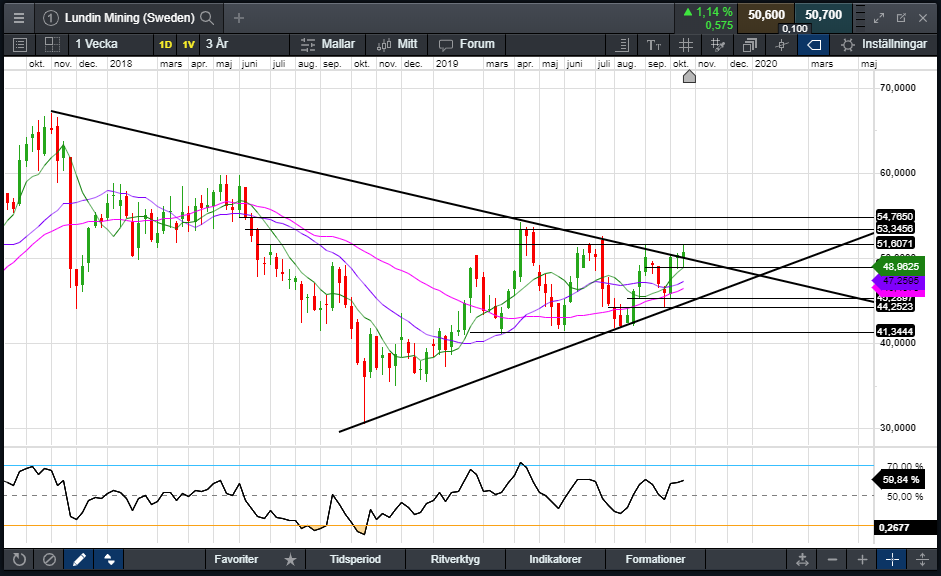Viewport: 941px width, 576px height.
Task: Open the order depth ladder icon
Action: [x=859, y=18]
